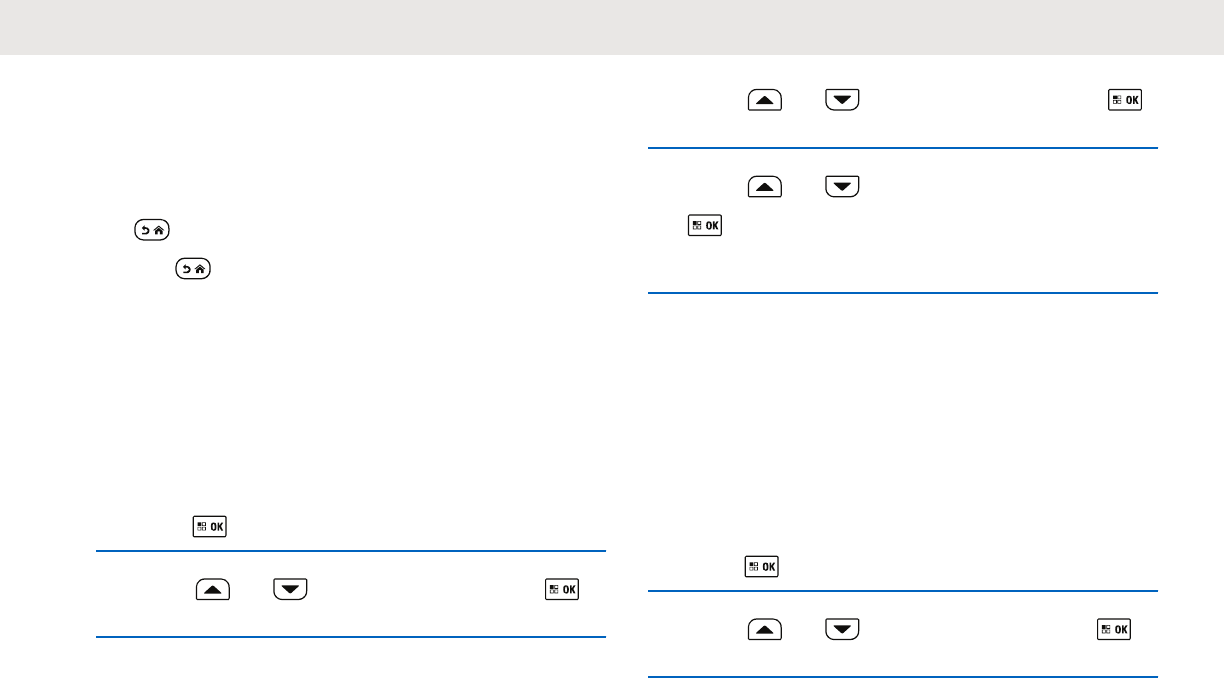This screenshot has height=678, width=1224.
Task: Click the blue divider under the top-right step
Action: (x=903, y=149)
